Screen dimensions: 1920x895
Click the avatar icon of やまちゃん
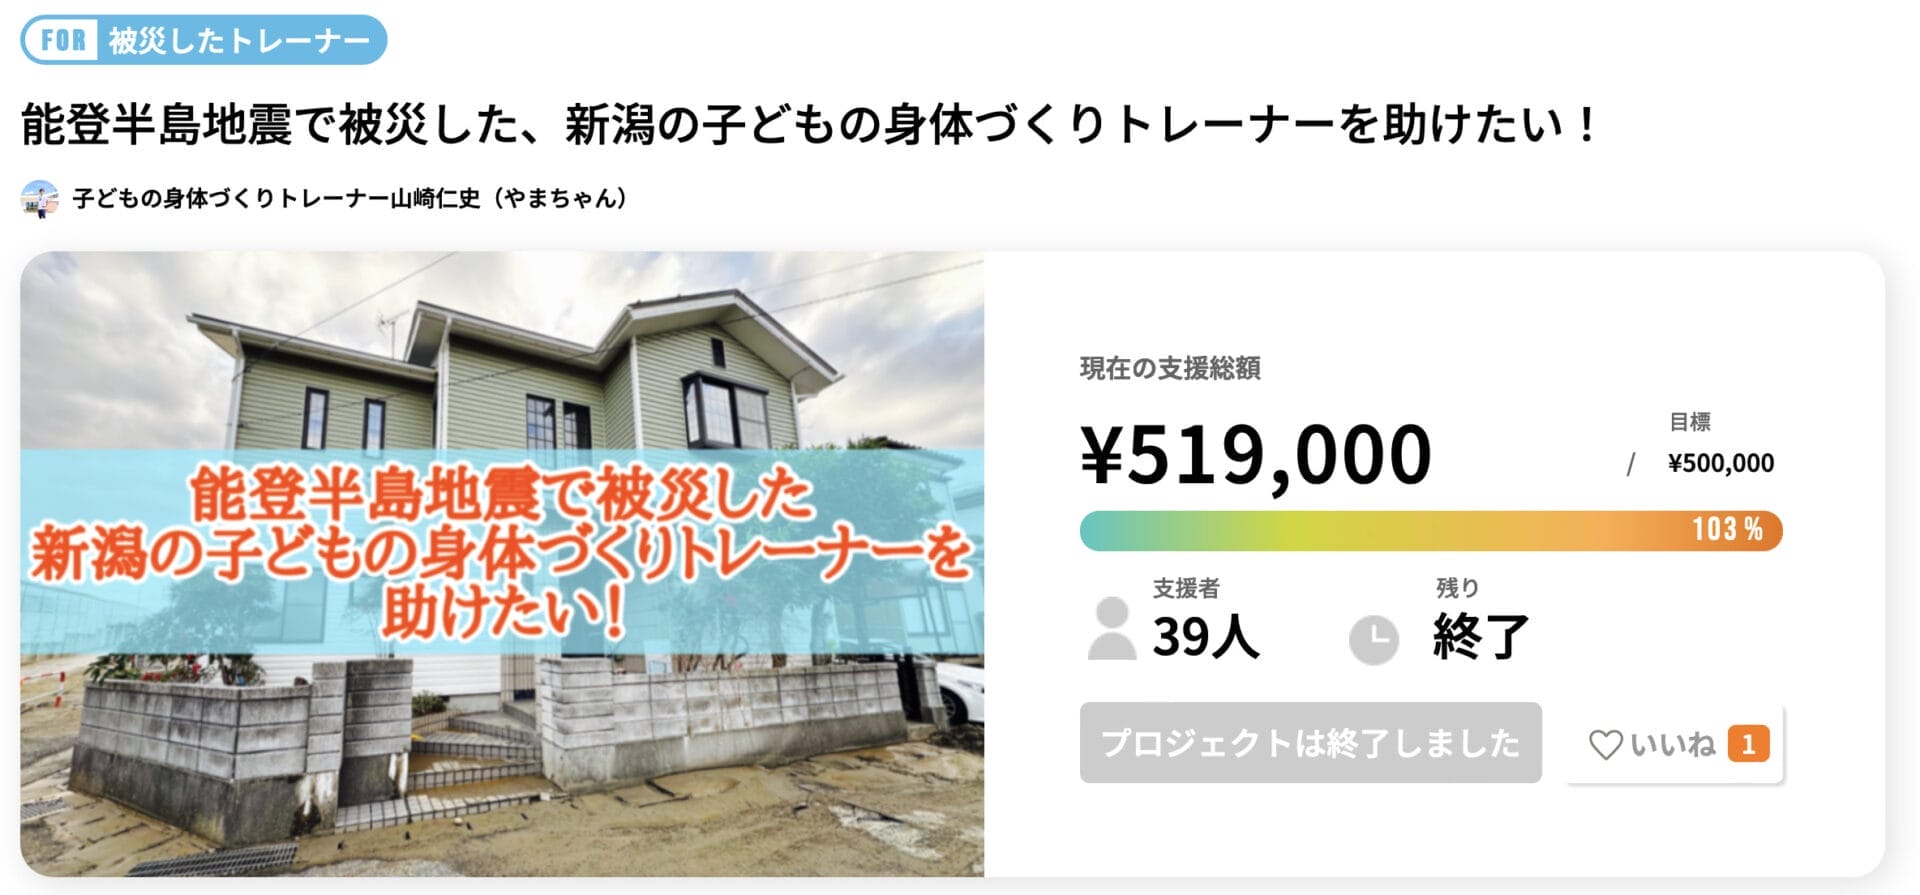39,197
